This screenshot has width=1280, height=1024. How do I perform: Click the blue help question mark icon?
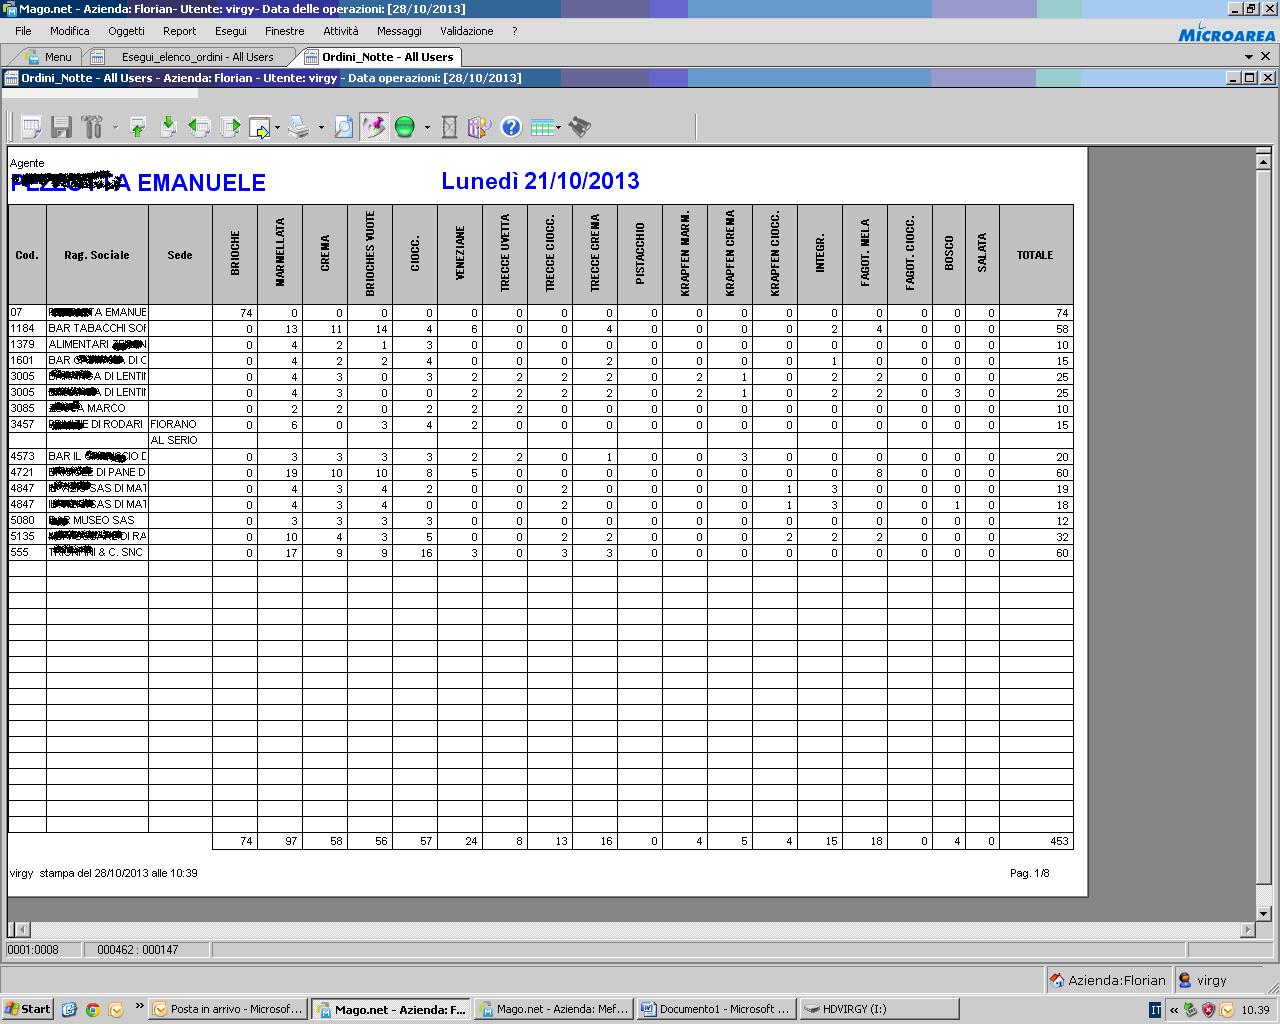pos(511,127)
